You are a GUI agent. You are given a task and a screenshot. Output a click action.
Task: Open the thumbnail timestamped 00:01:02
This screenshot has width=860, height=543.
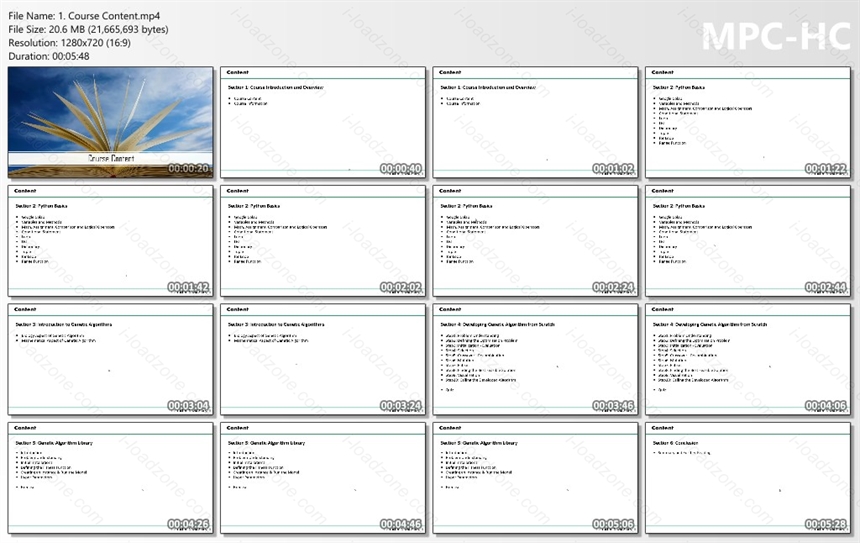tap(535, 122)
